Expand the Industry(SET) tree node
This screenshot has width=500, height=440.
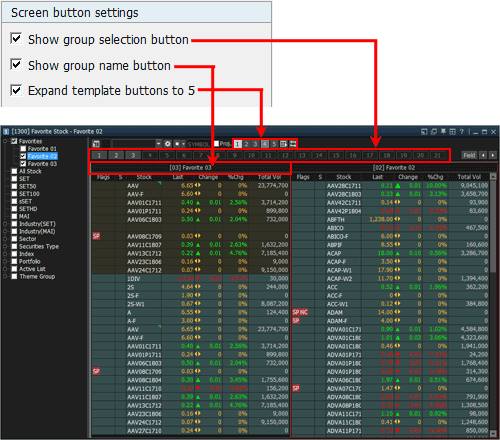5,224
